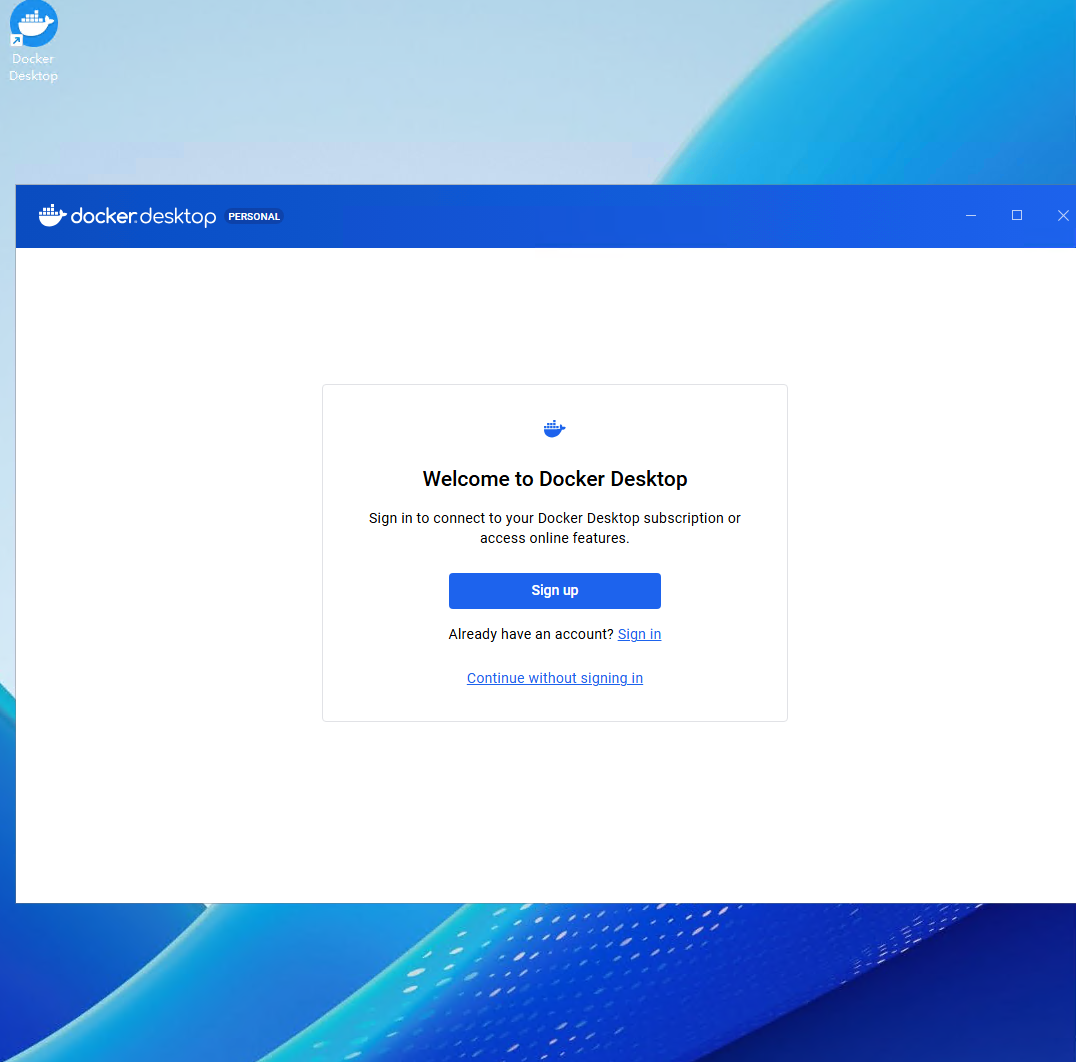Close the Docker Desktop window
1076x1062 pixels.
pos(1063,215)
